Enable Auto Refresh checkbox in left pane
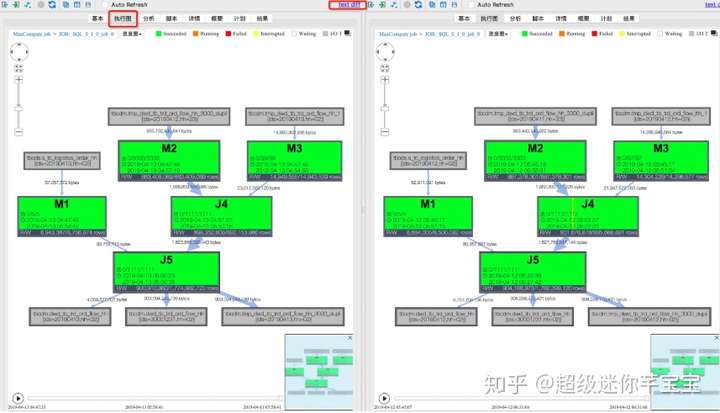Image resolution: width=720 pixels, height=413 pixels. [105, 5]
